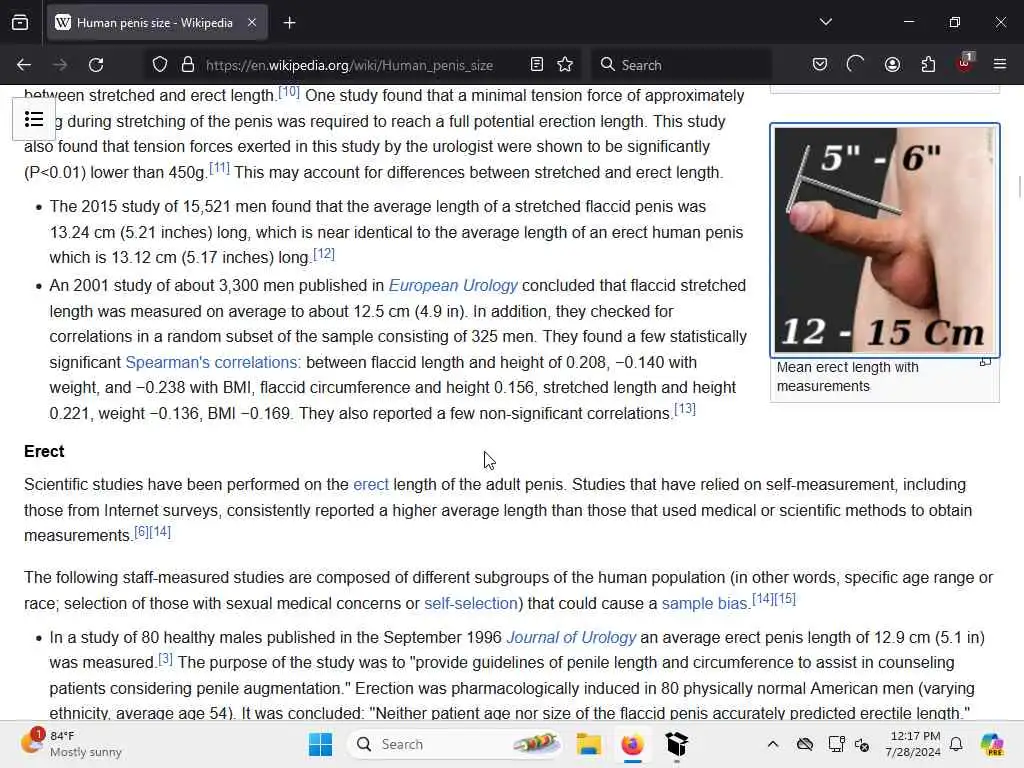Open the mean erect length image thumbnail
The image size is (1024, 768).
coord(884,240)
